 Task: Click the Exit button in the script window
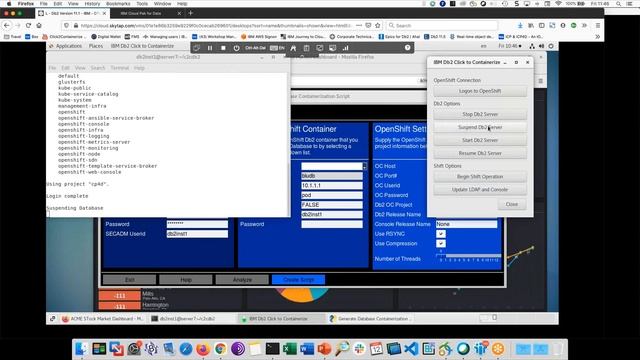129,280
